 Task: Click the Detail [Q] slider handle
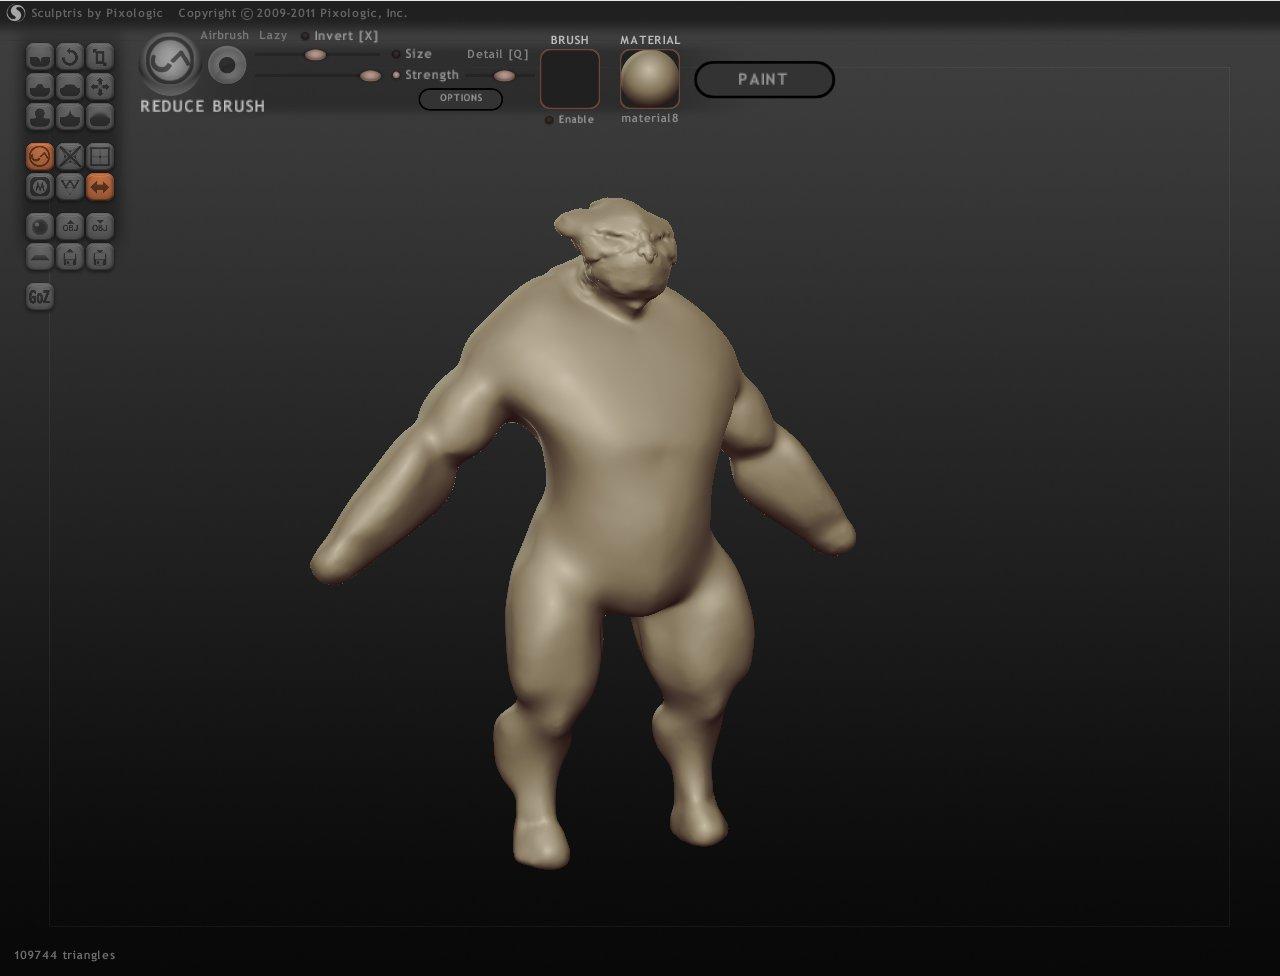tap(504, 76)
